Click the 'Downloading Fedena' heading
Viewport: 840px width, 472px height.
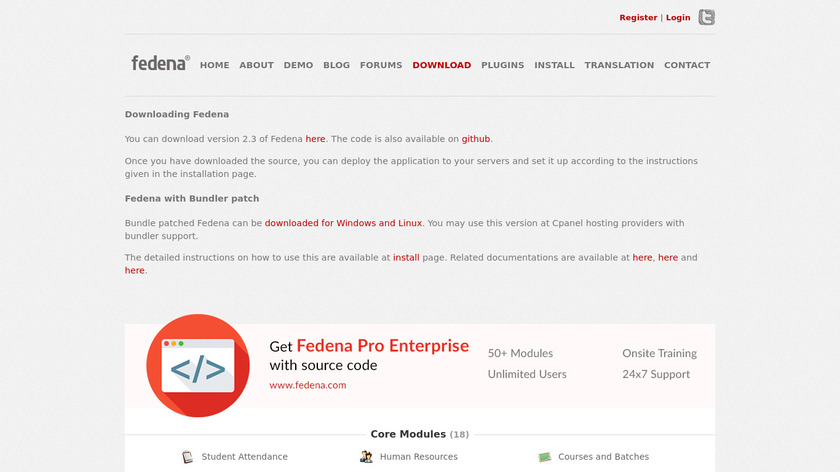tap(177, 114)
